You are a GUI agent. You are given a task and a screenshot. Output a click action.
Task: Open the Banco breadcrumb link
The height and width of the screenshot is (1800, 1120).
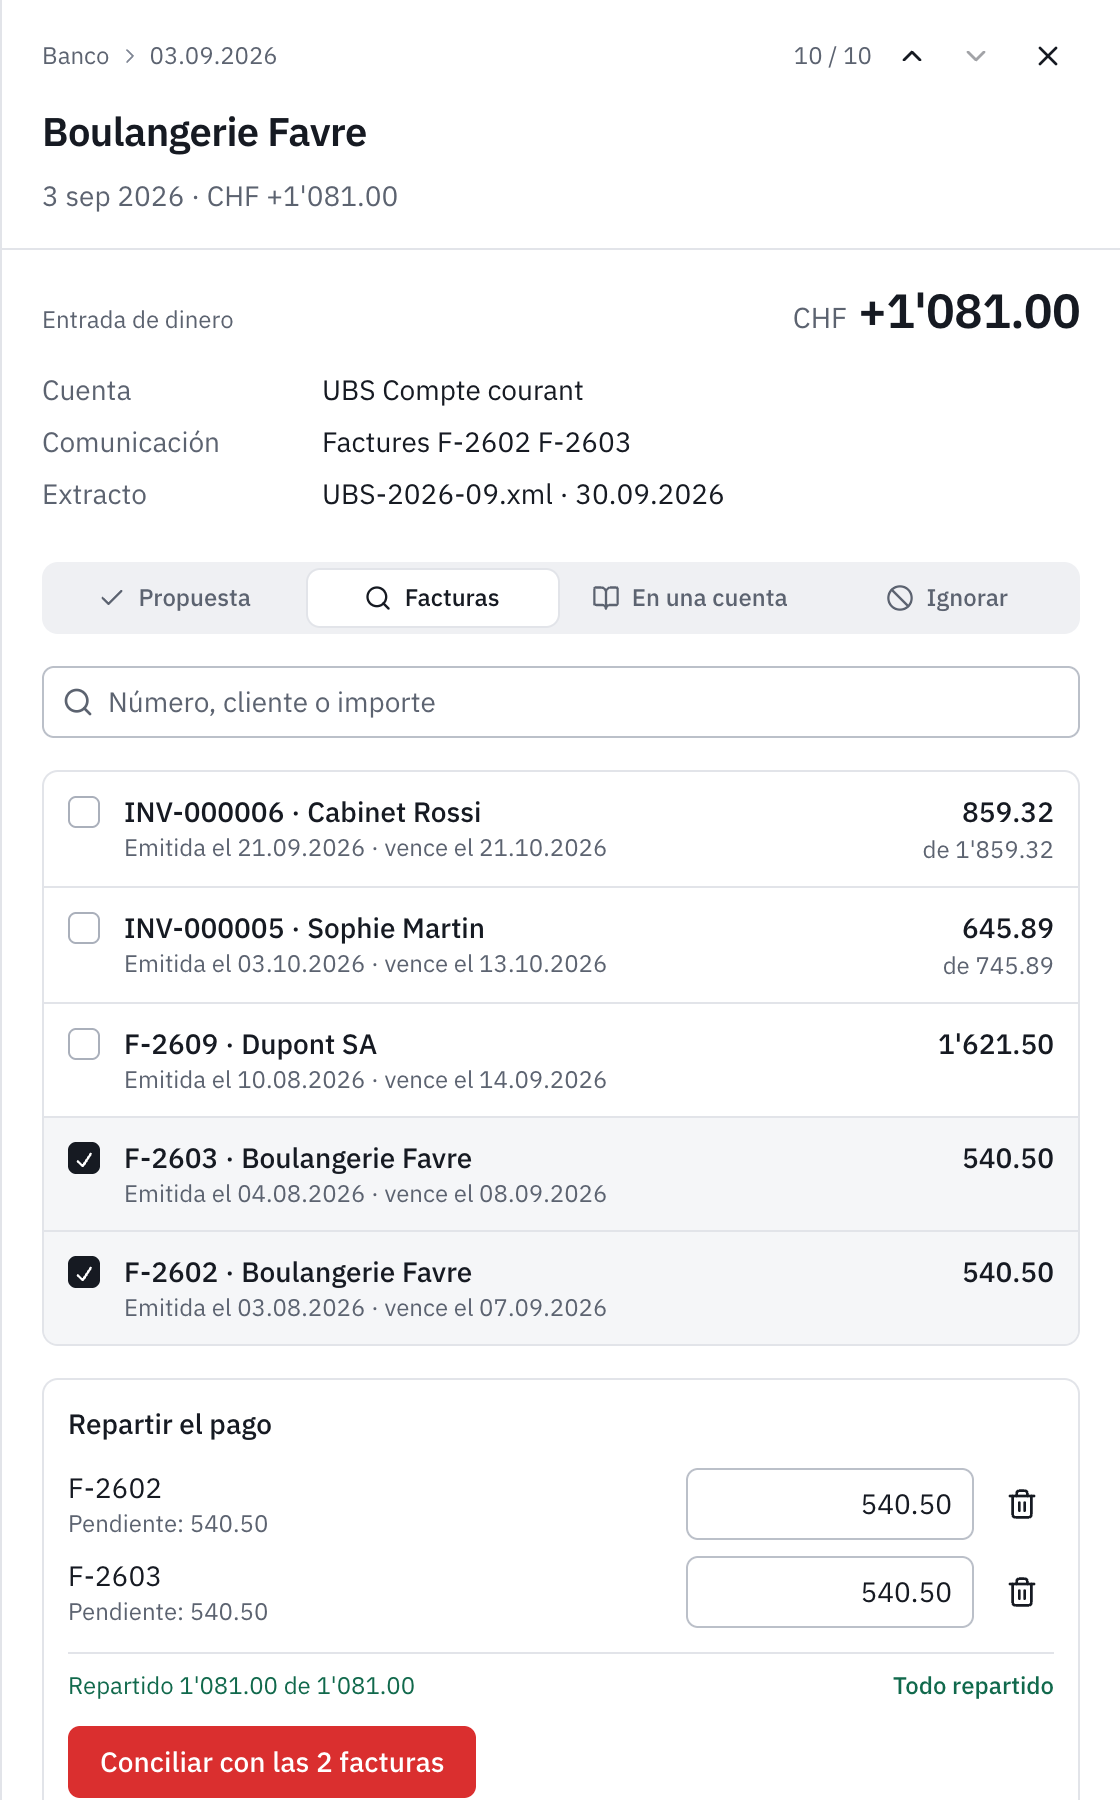[76, 56]
